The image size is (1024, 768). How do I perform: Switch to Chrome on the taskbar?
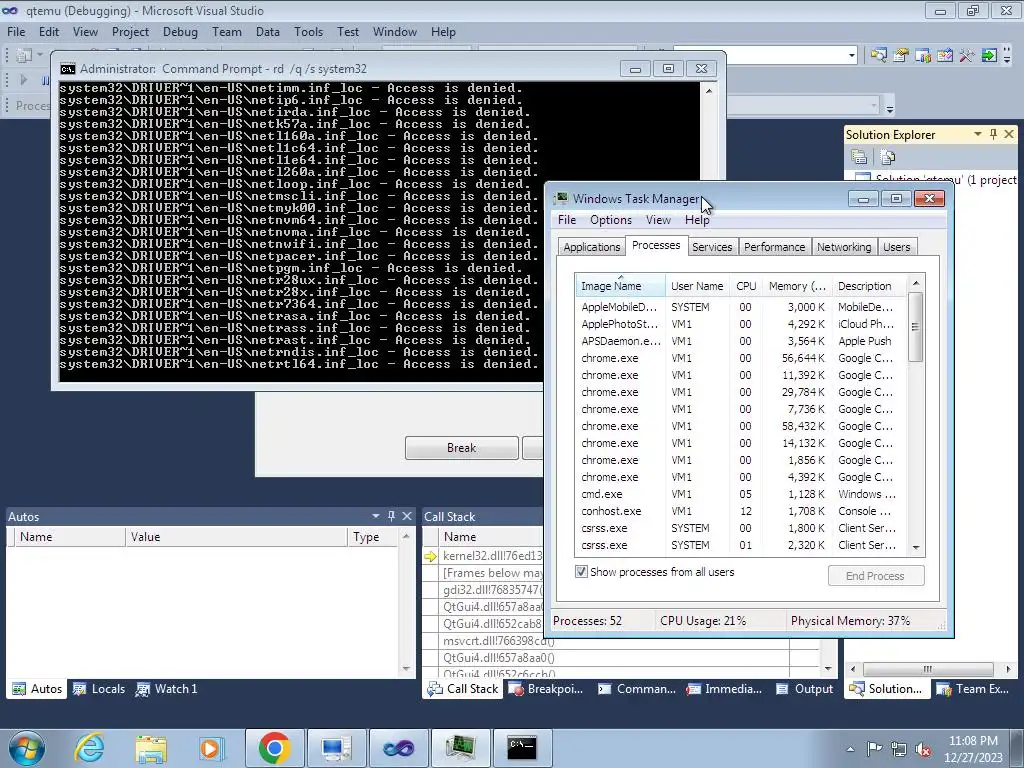pyautogui.click(x=274, y=748)
